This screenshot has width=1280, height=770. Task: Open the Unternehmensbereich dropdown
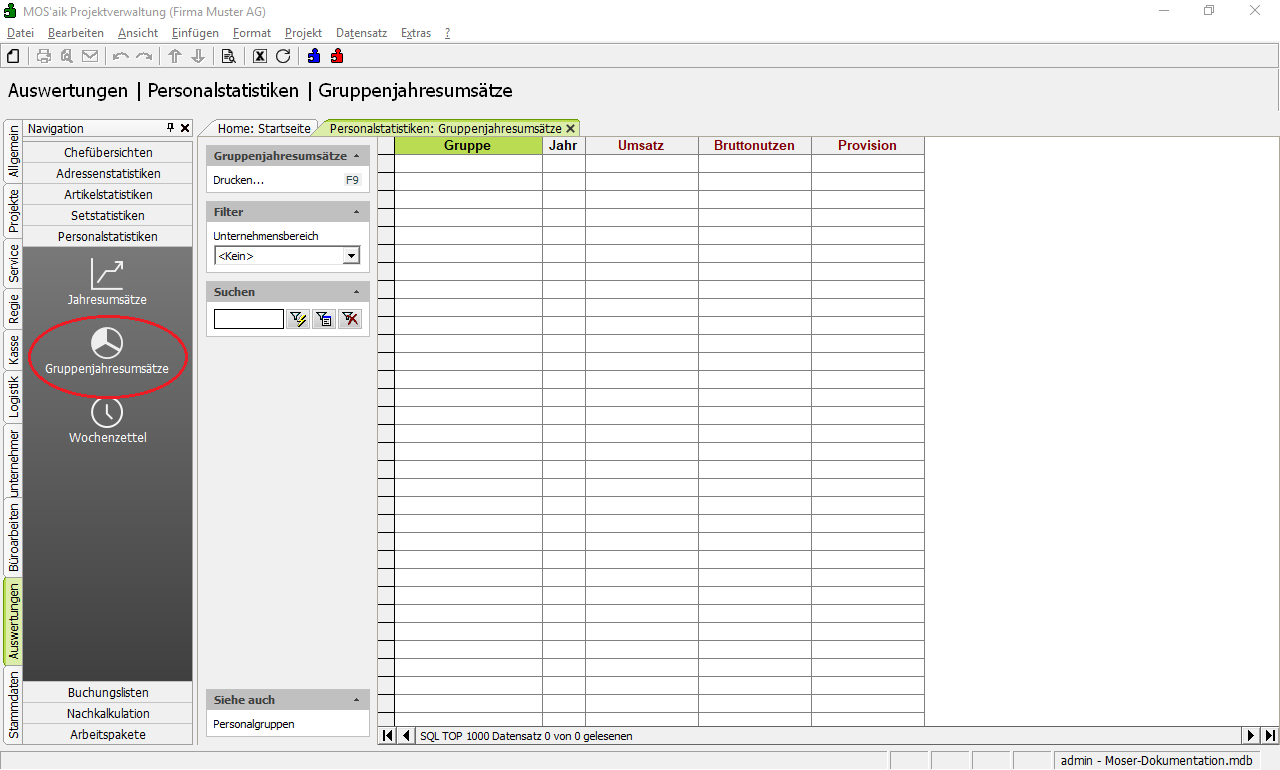[x=351, y=256]
